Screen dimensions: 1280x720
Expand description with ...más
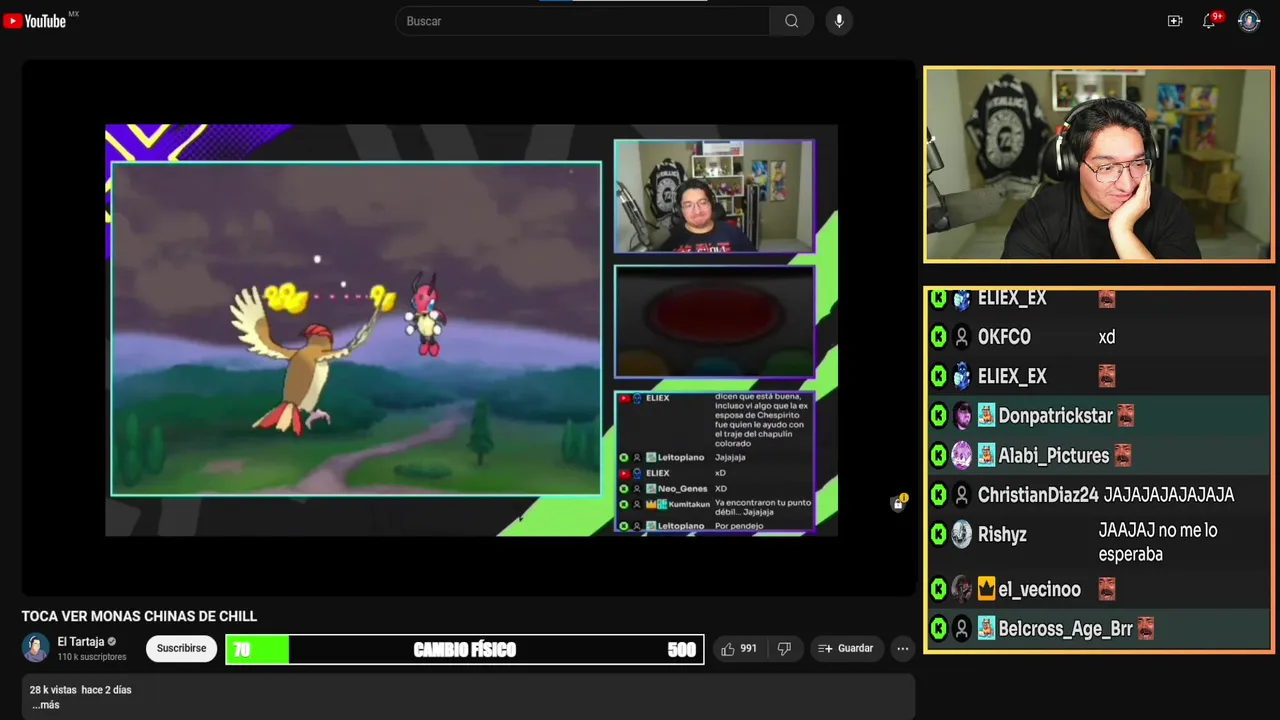46,705
